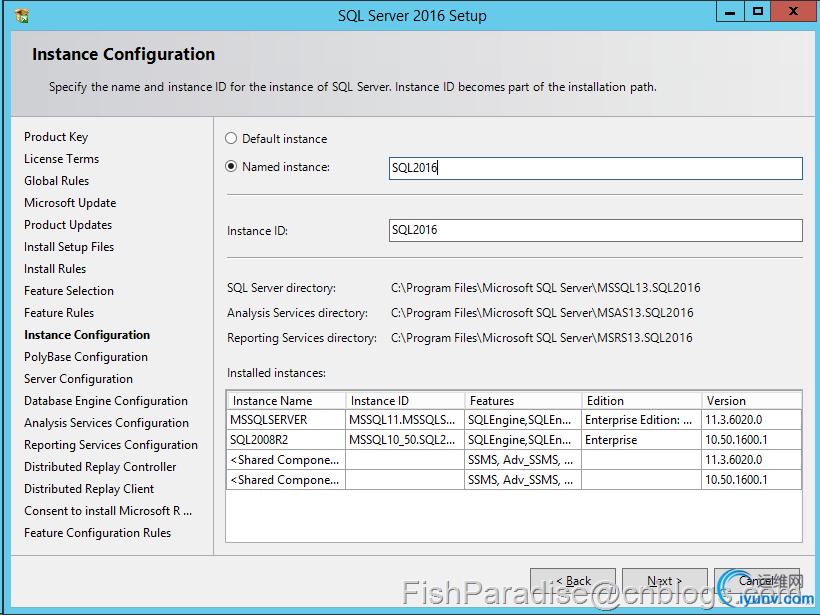Click SQL2008R2's version 10.50.1600.1 cell
The image size is (820, 615).
751,440
